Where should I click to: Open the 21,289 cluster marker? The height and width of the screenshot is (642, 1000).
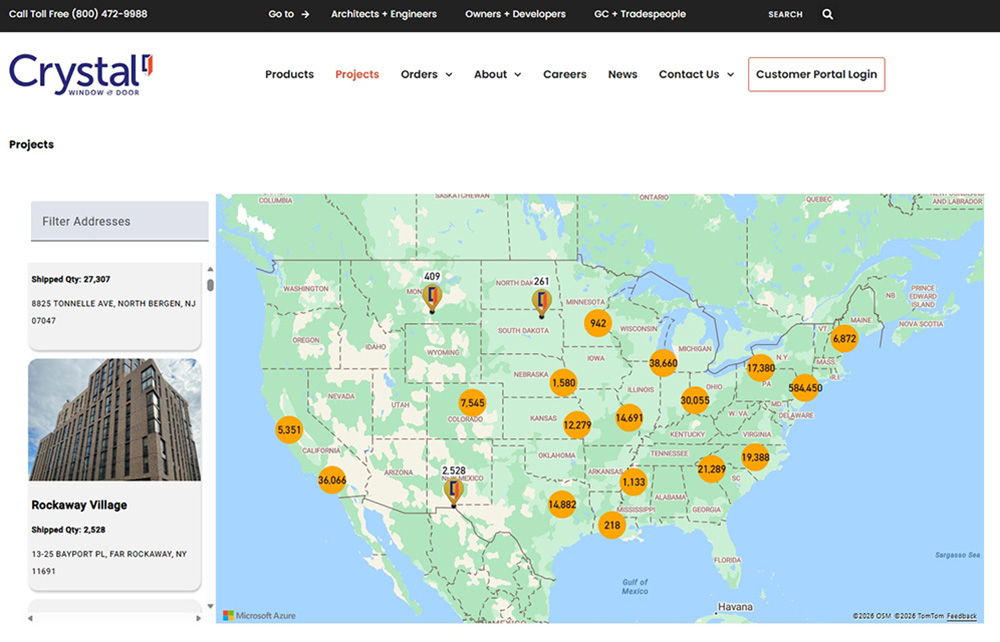click(x=711, y=469)
